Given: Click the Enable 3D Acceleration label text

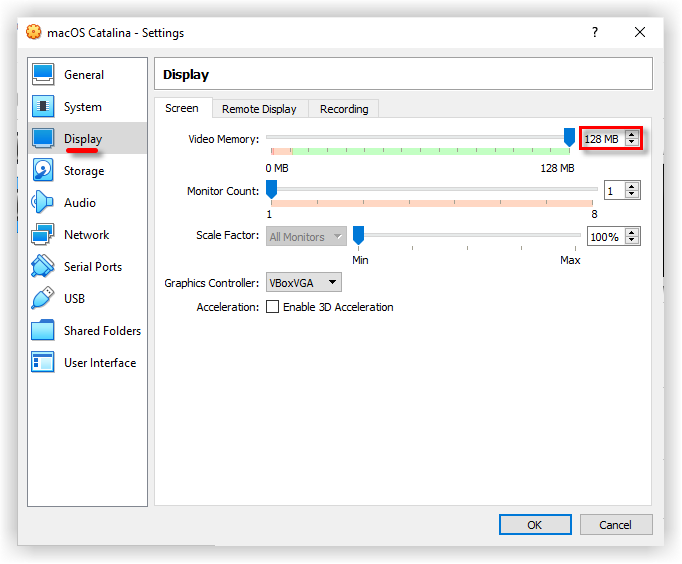Looking at the screenshot, I should 338,307.
